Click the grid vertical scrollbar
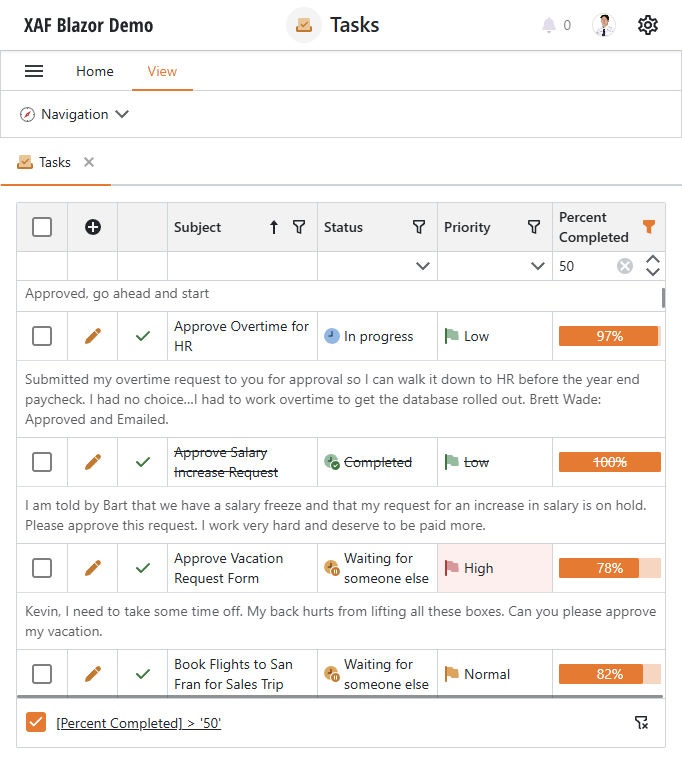This screenshot has height=757, width=682. tap(664, 297)
